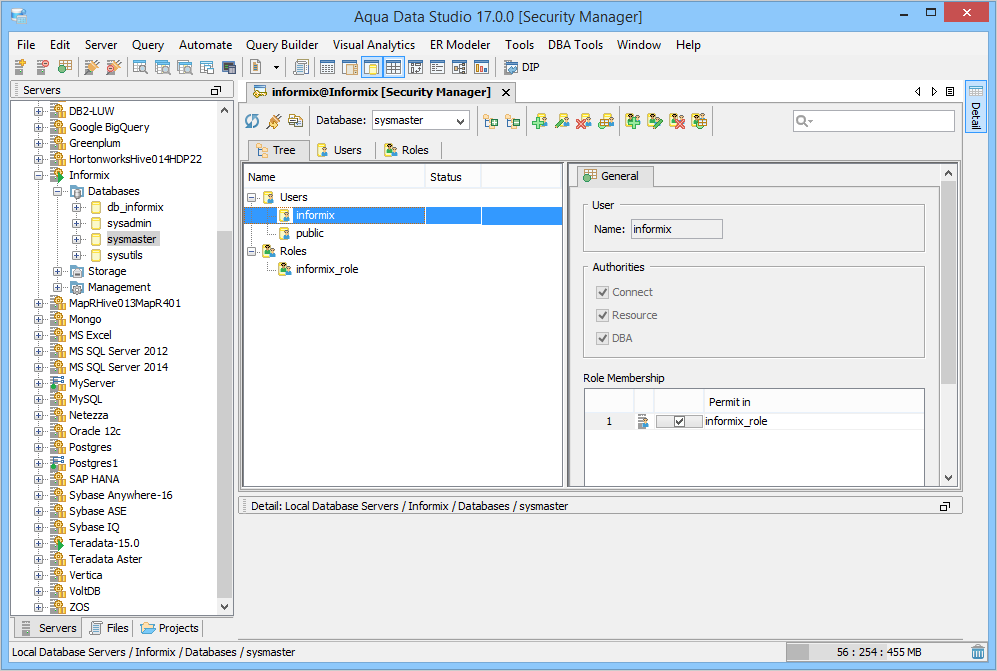Click the diagram layout toolbar icon
997x671 pixels.
(x=460, y=67)
